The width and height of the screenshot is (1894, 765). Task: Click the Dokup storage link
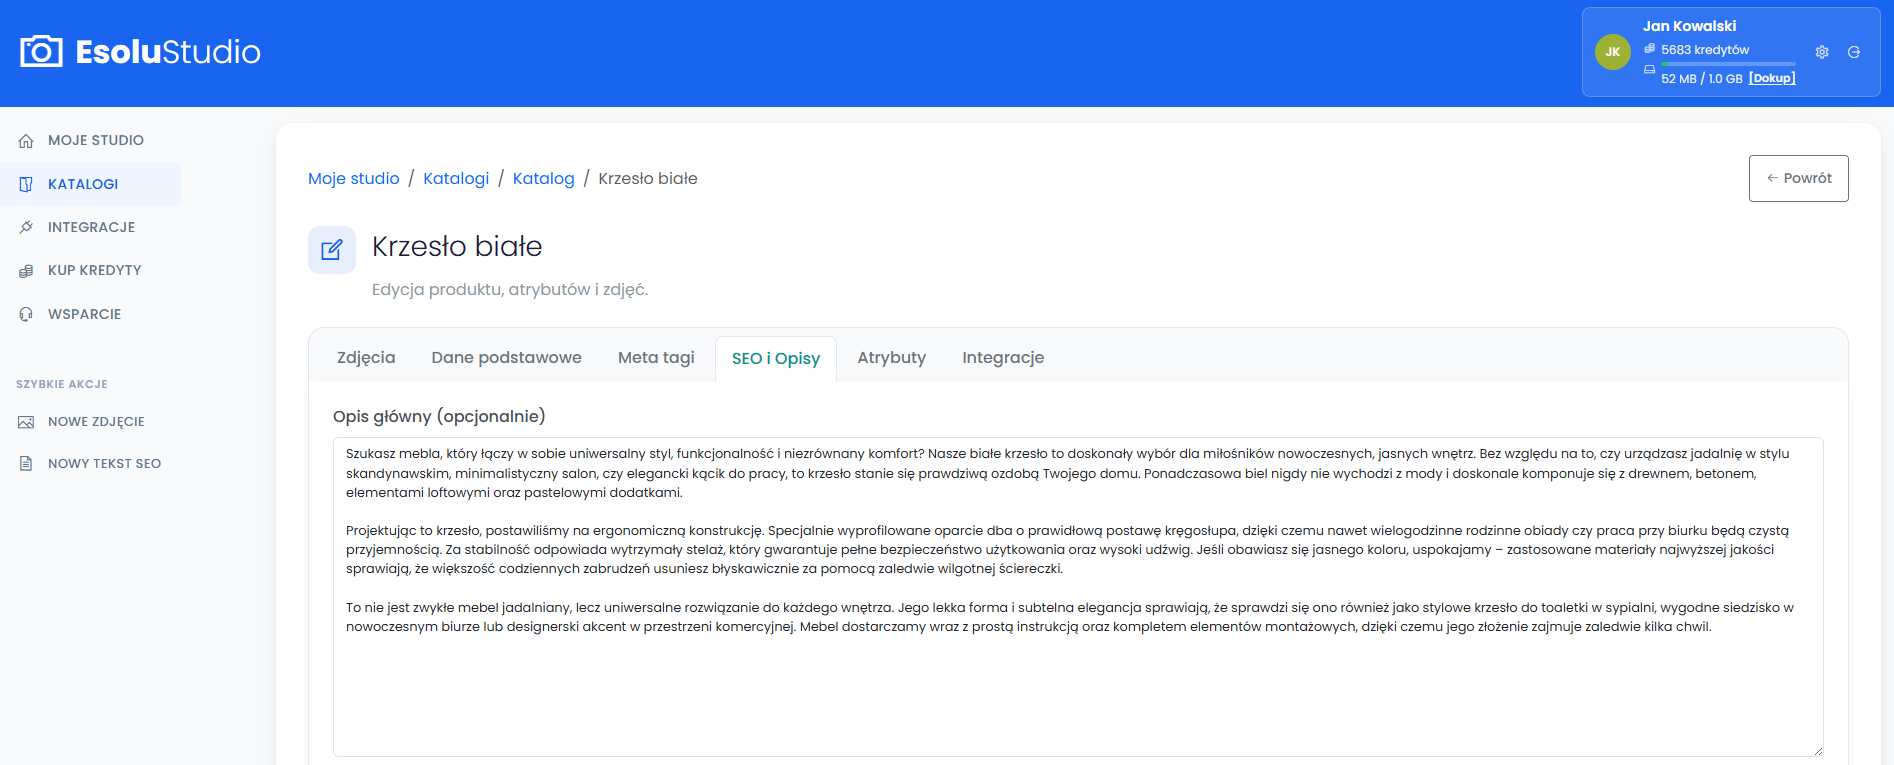(1772, 78)
